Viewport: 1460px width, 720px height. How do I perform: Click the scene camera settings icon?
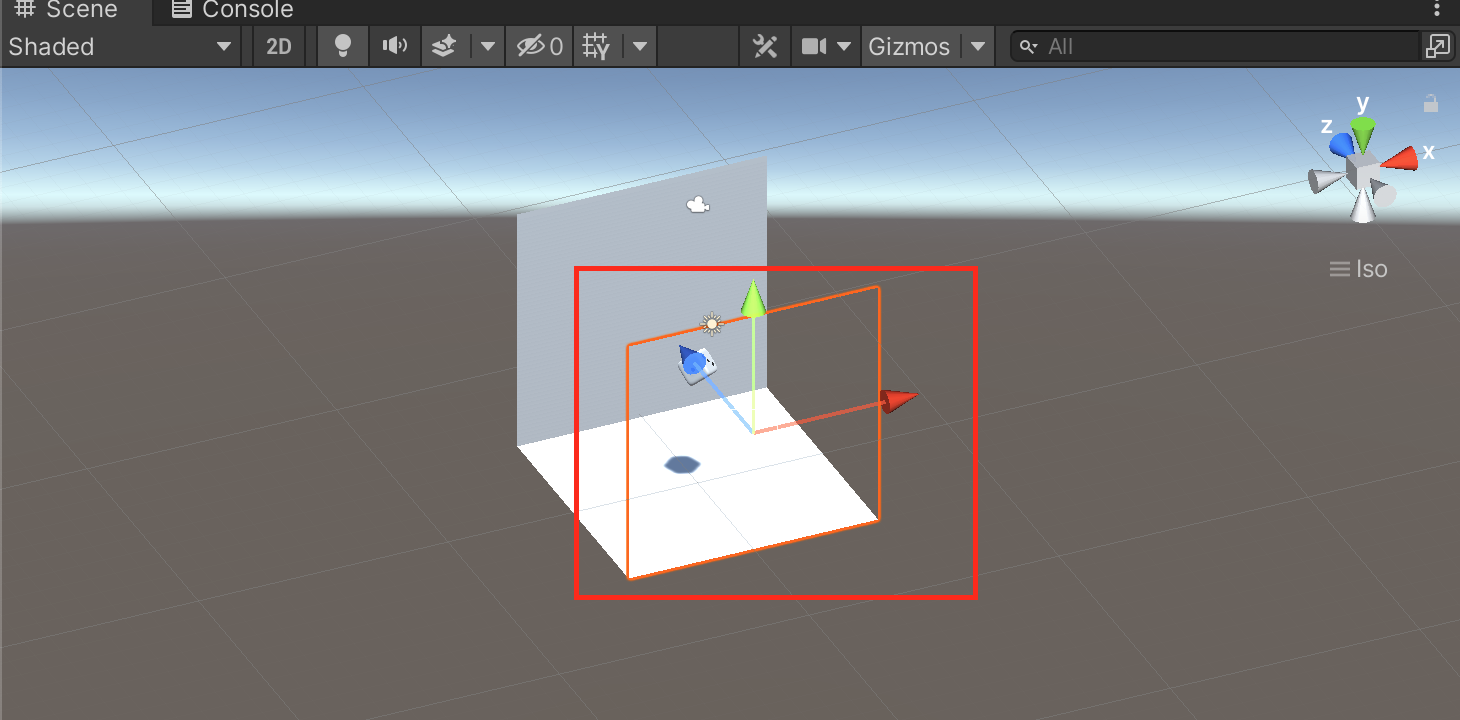(815, 47)
